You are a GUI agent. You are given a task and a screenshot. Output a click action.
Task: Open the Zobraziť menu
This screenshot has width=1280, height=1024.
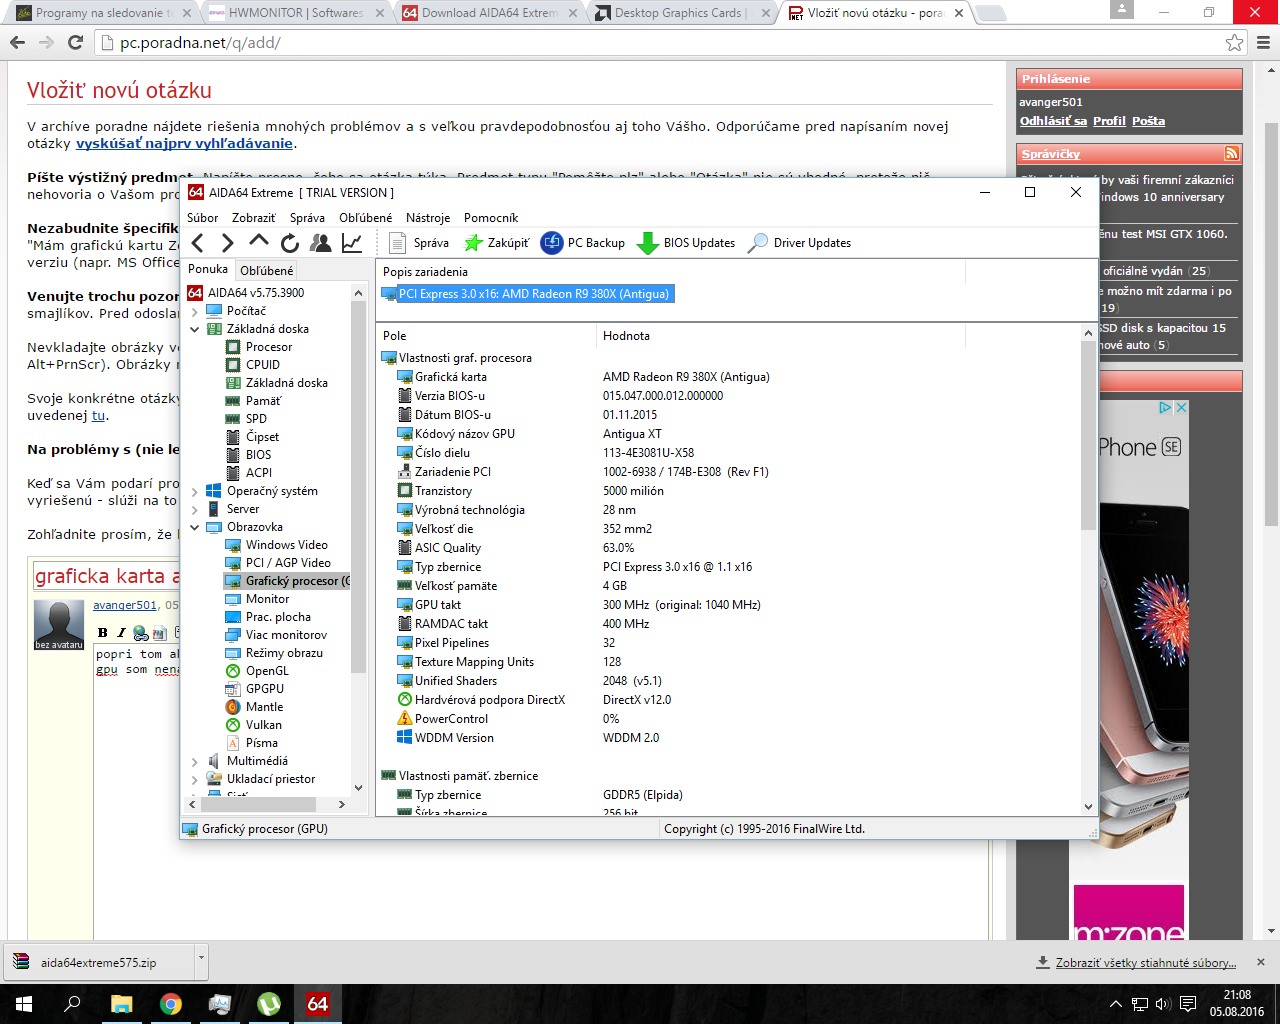(x=253, y=218)
